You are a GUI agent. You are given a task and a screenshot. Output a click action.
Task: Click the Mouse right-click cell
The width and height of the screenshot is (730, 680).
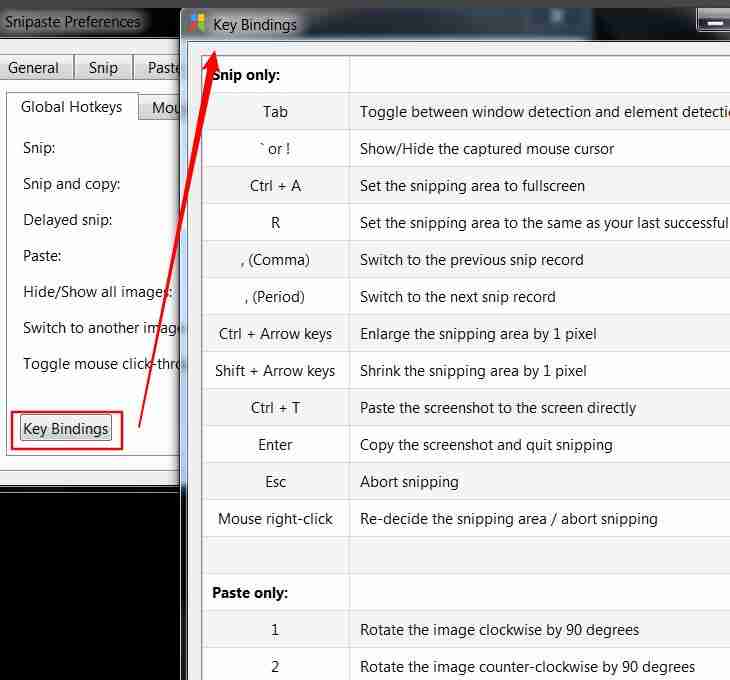[x=276, y=519]
